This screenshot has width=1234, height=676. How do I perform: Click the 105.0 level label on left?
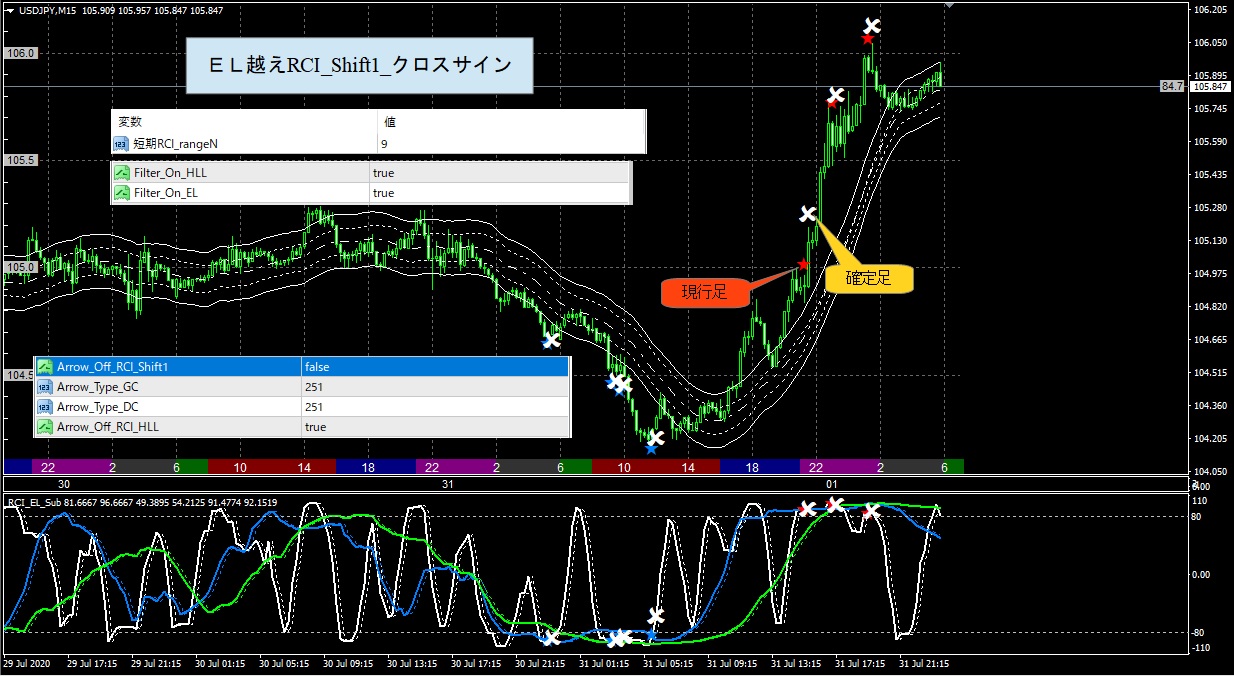point(20,268)
